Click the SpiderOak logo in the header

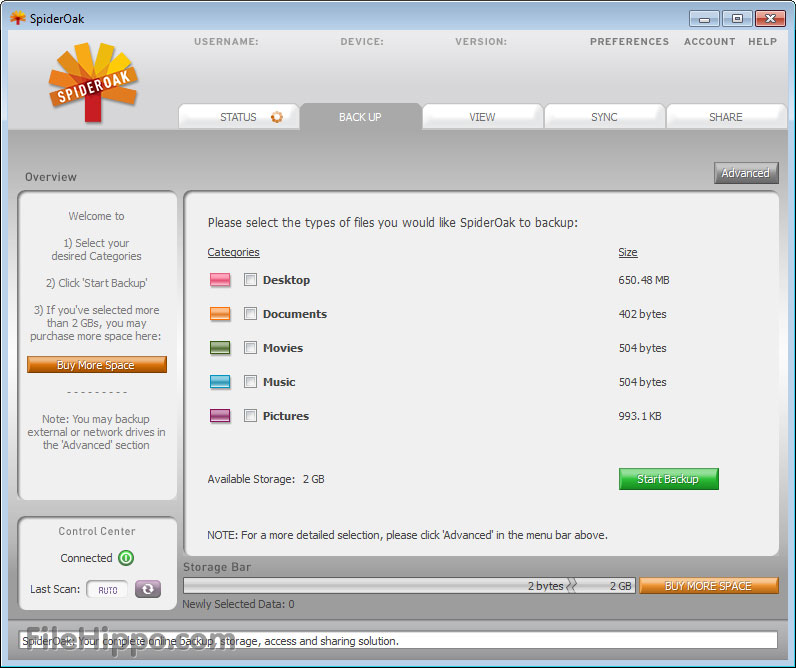[93, 83]
